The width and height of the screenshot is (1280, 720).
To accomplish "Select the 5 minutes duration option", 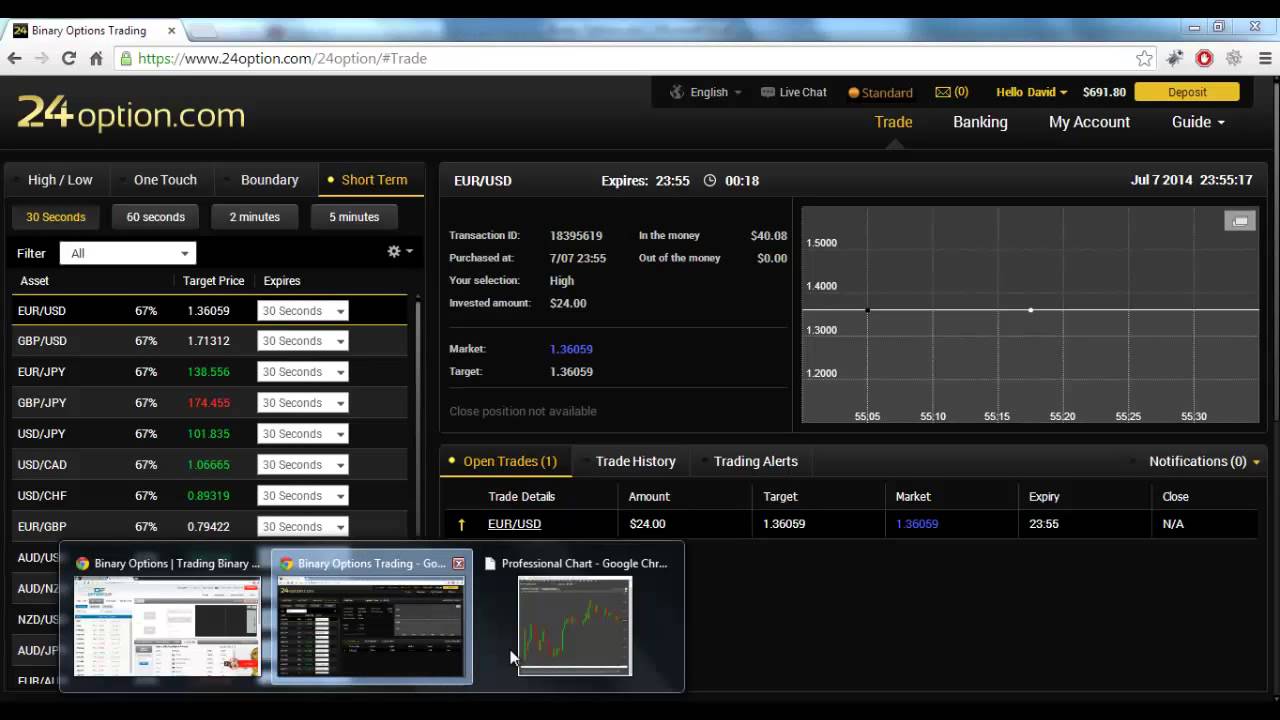I will pyautogui.click(x=354, y=217).
